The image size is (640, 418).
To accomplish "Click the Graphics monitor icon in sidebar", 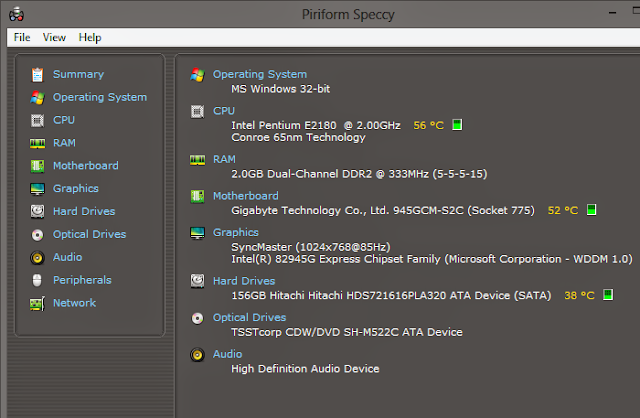I will 37,189.
